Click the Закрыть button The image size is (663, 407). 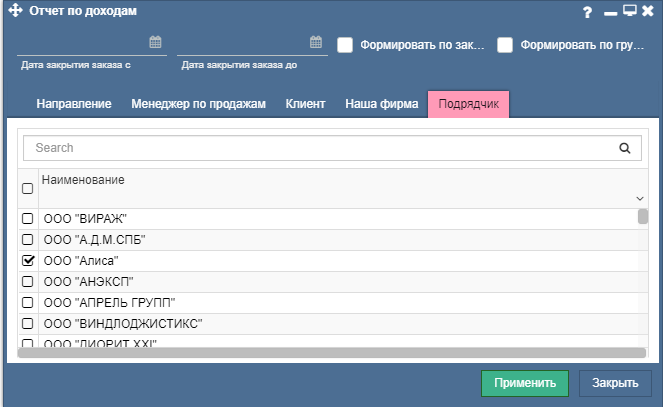(x=615, y=383)
